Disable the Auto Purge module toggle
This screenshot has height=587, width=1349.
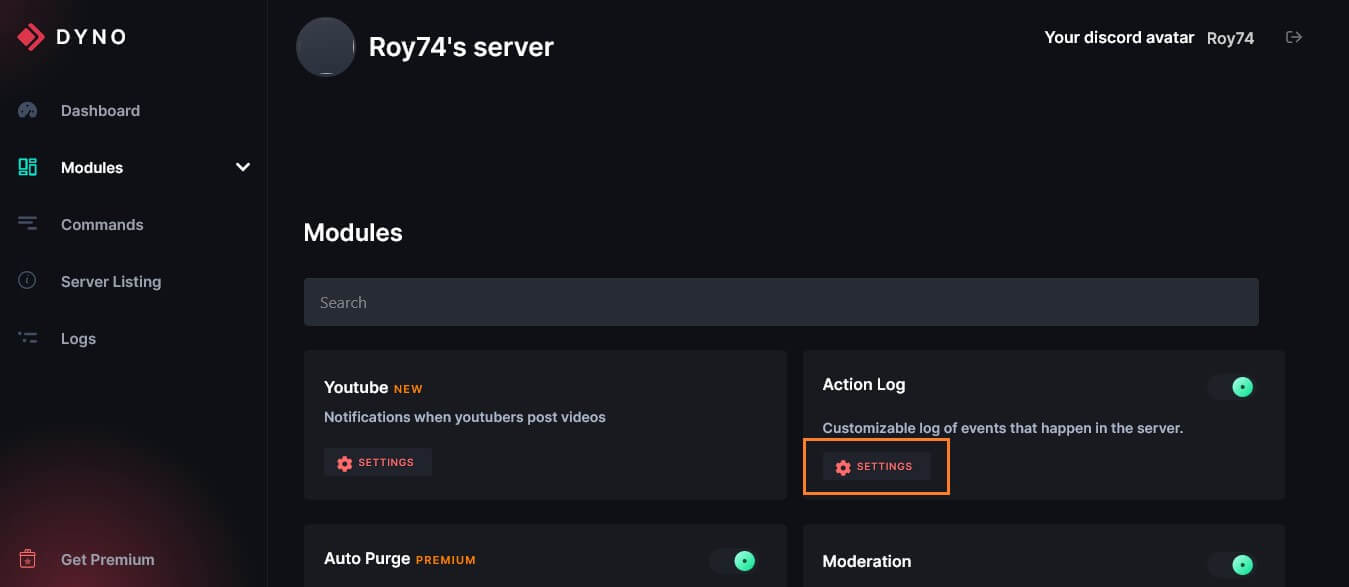point(733,561)
